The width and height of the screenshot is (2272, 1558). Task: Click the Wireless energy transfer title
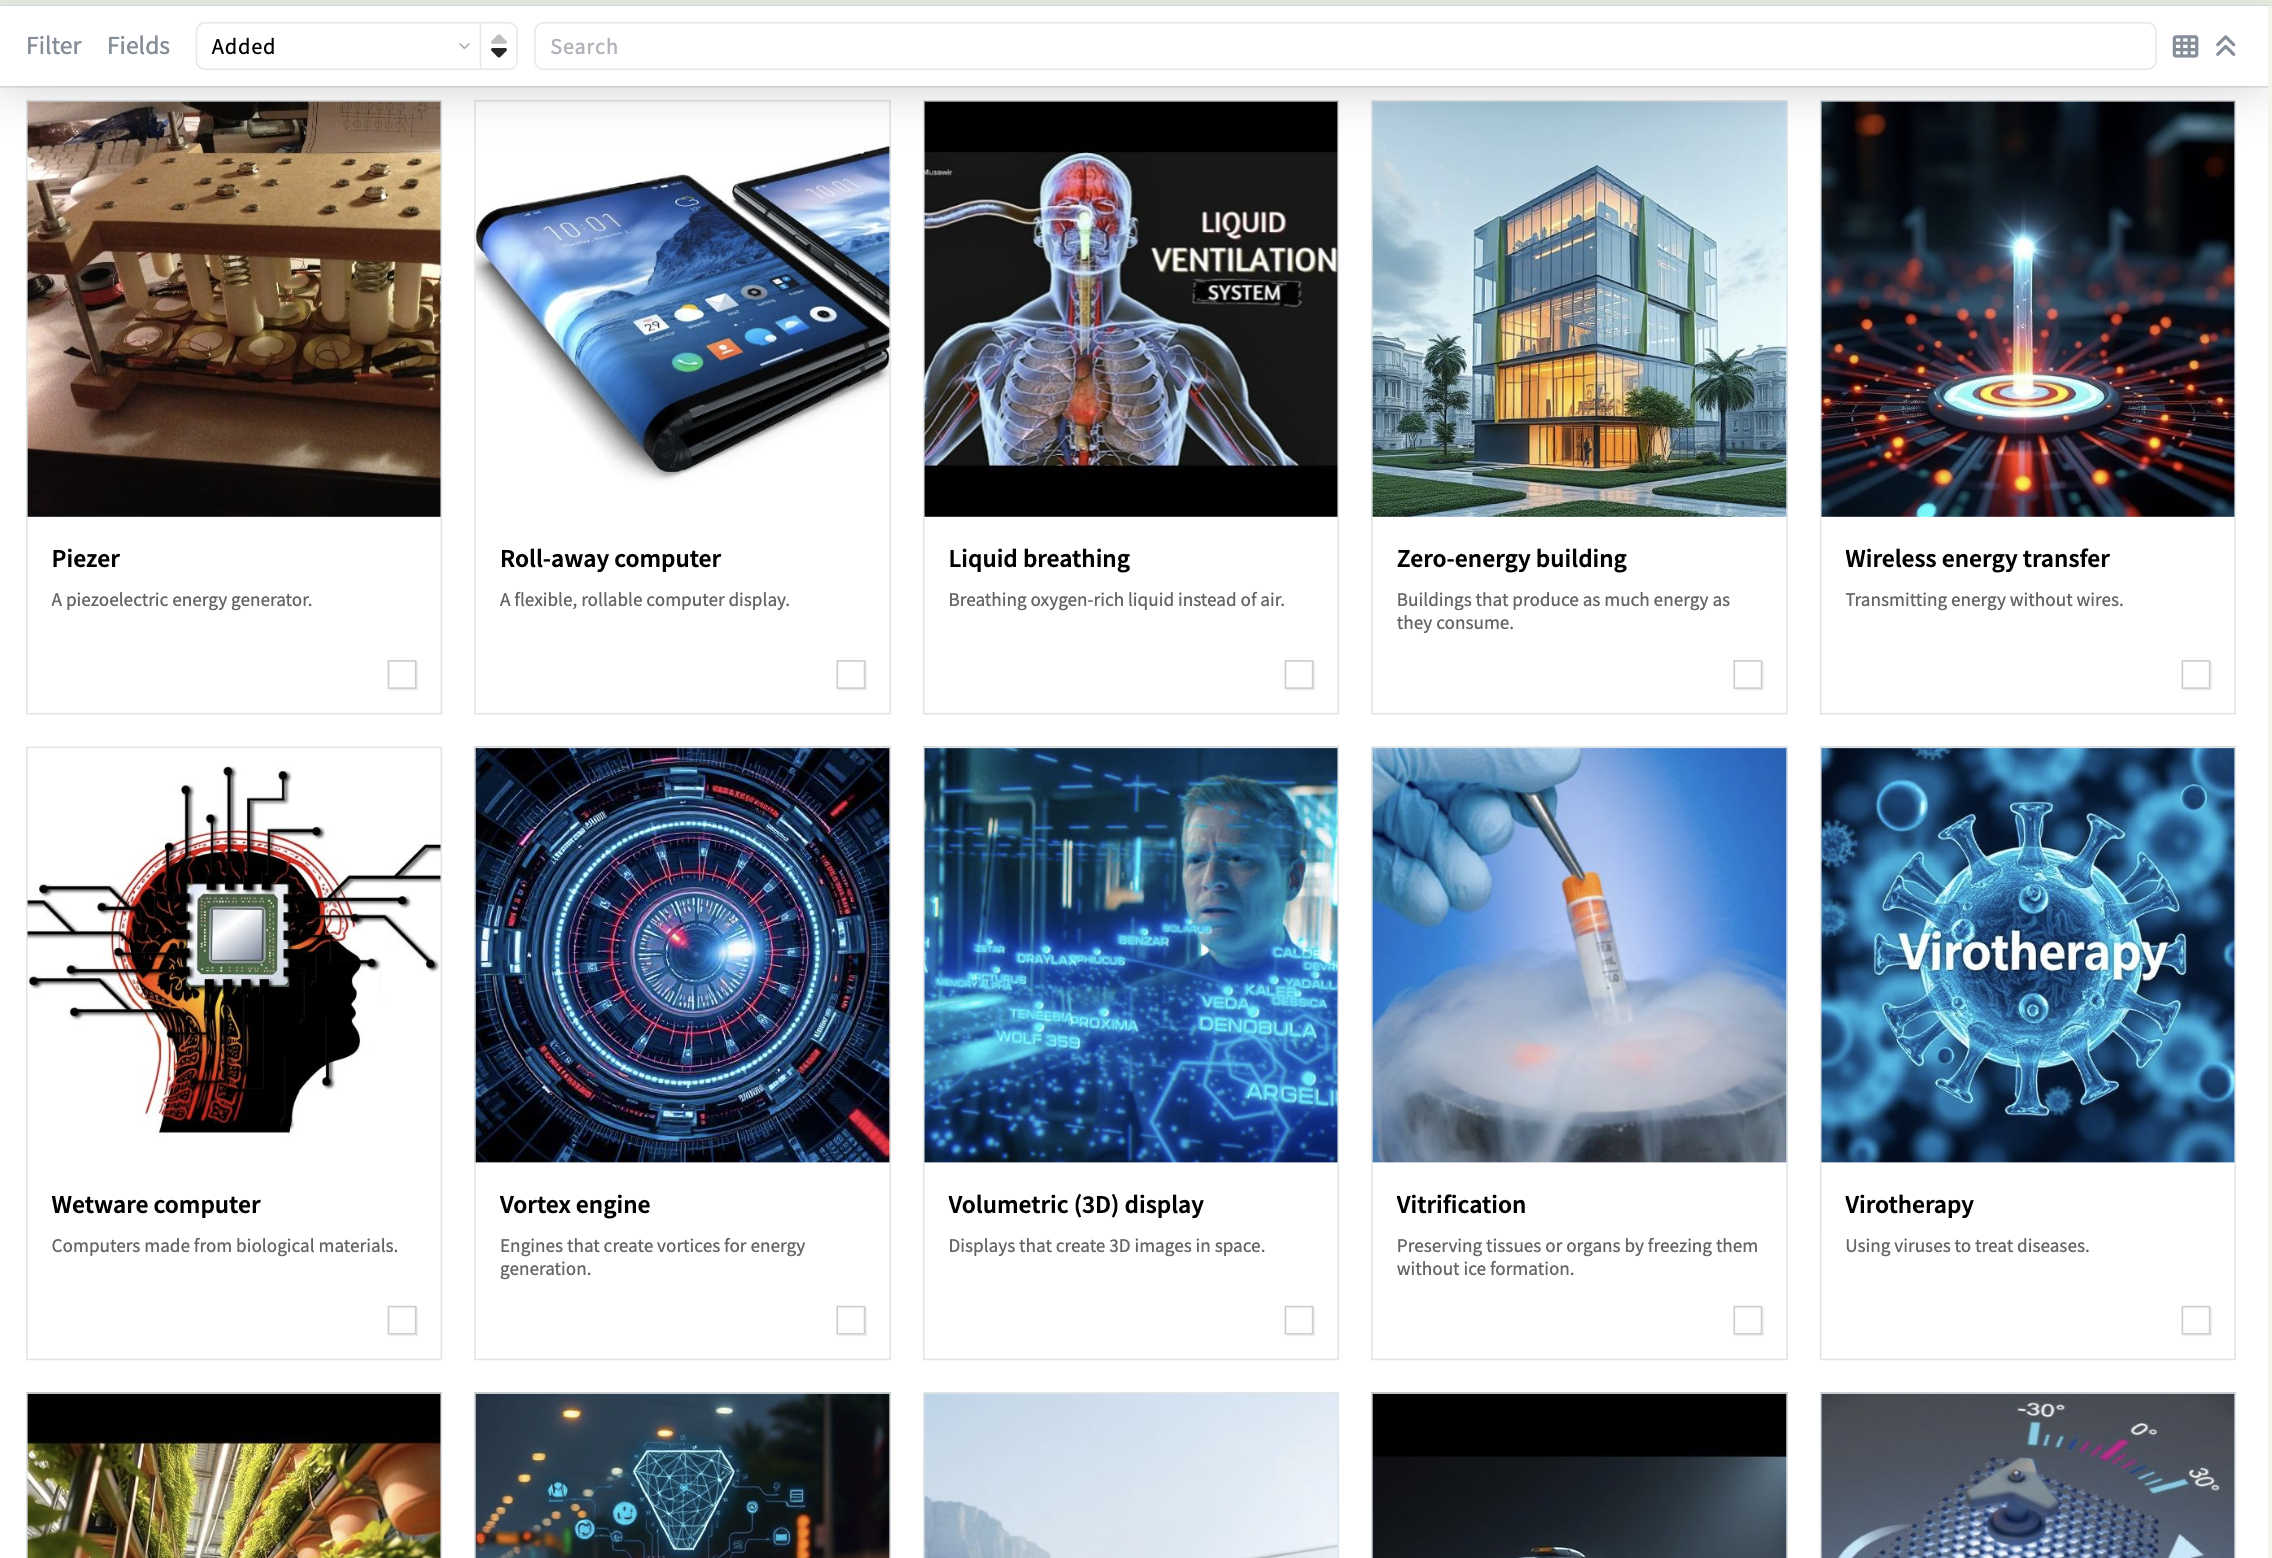click(1977, 558)
